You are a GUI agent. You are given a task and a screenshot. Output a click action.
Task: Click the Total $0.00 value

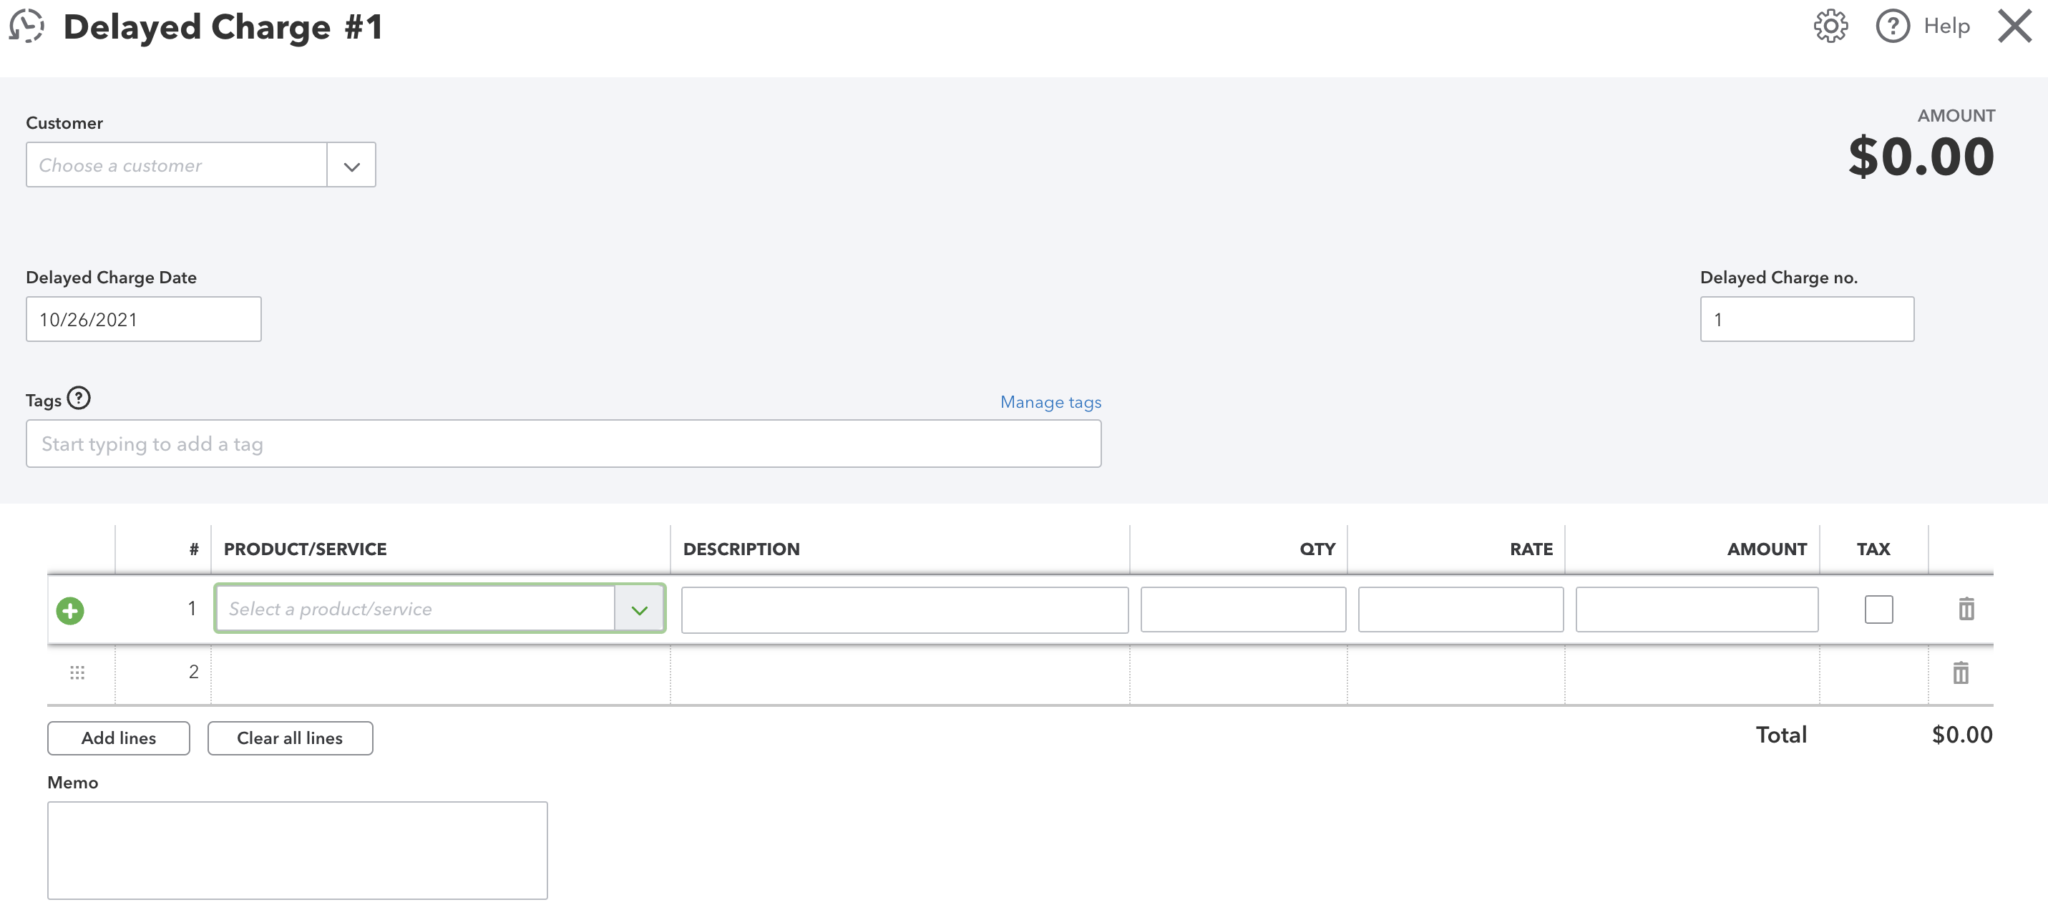[1962, 735]
